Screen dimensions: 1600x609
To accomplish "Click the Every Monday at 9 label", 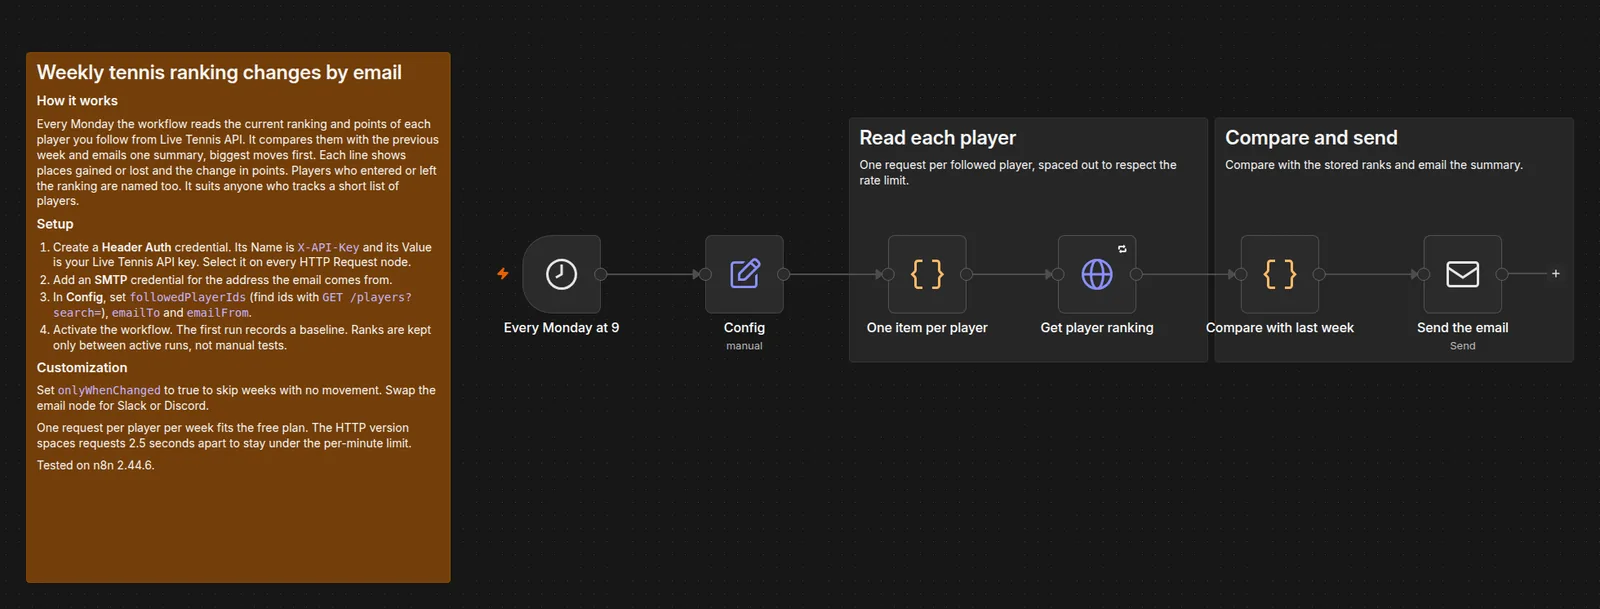I will (x=561, y=328).
